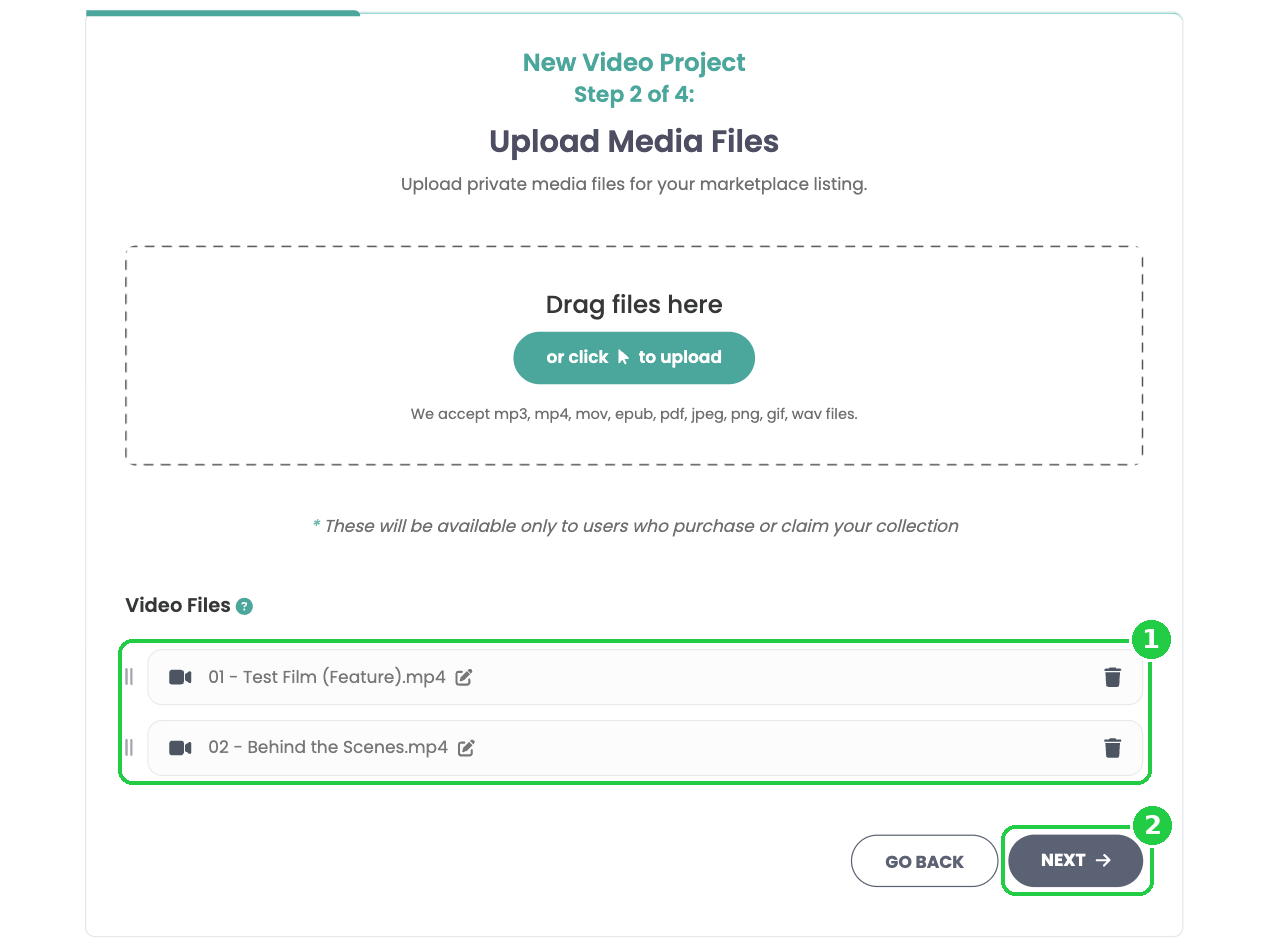Click the note about purchase or claim availability
The image size is (1271, 952).
click(635, 526)
